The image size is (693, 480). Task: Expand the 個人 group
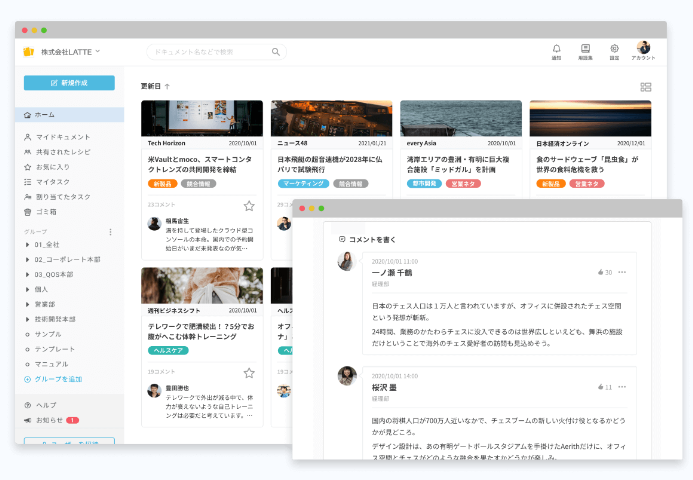click(28, 290)
